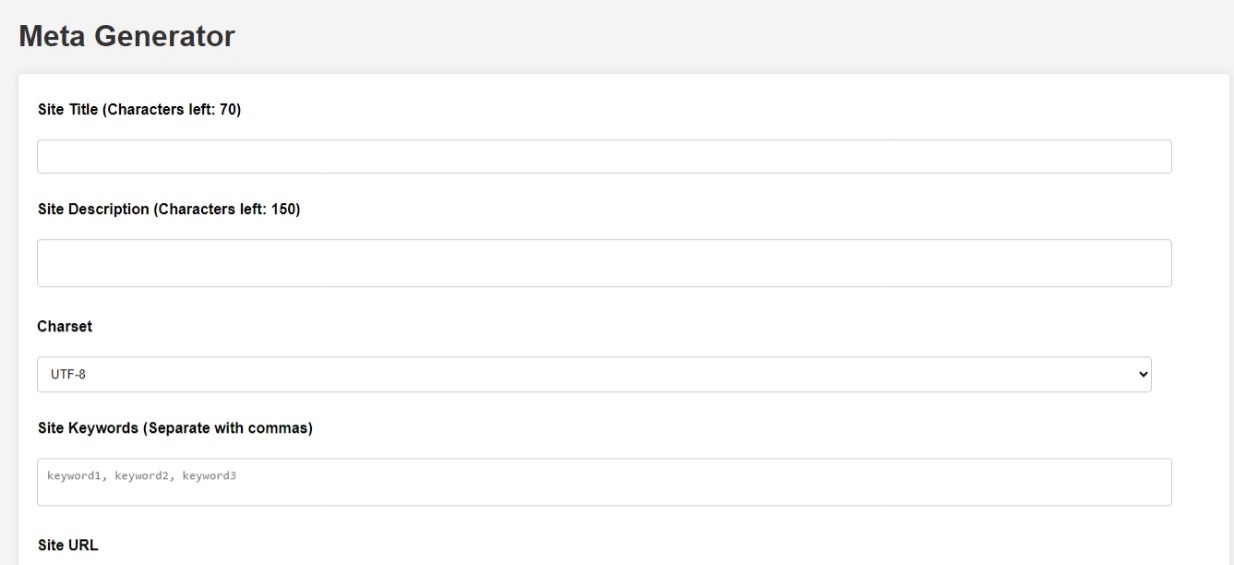Click the "keyword1, keyword2, keyword3" placeholder text
The image size is (1234, 565).
(141, 475)
